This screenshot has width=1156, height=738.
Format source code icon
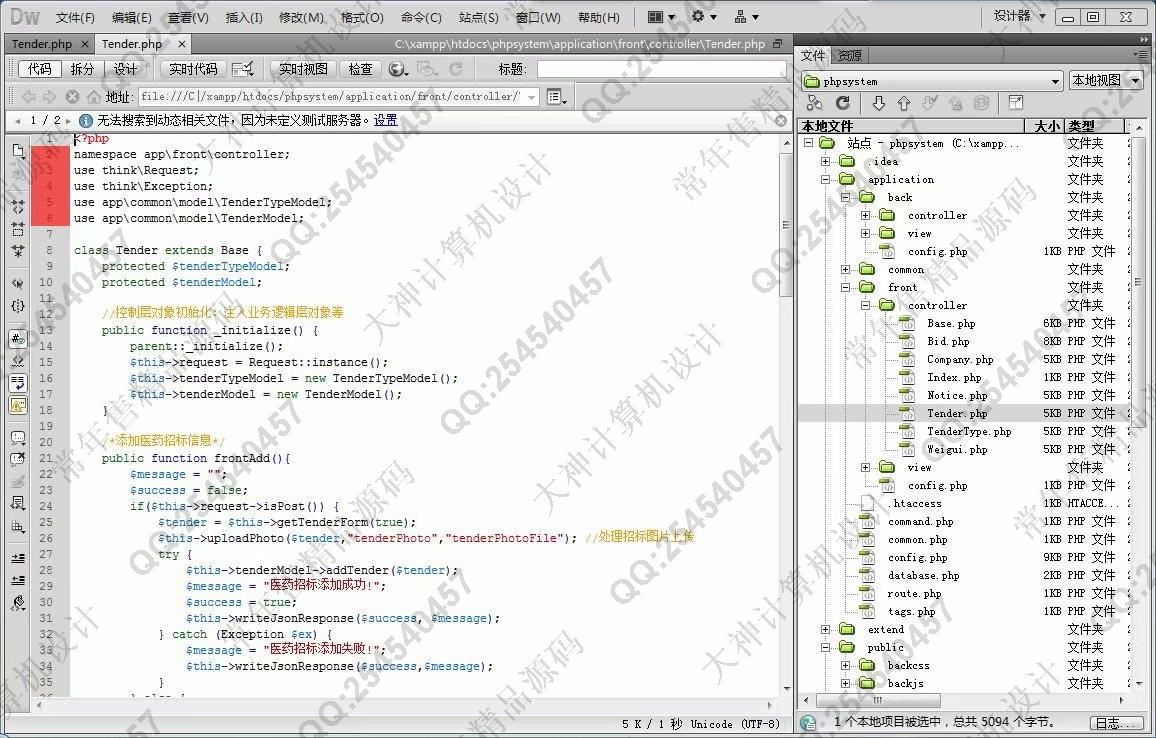(x=18, y=603)
